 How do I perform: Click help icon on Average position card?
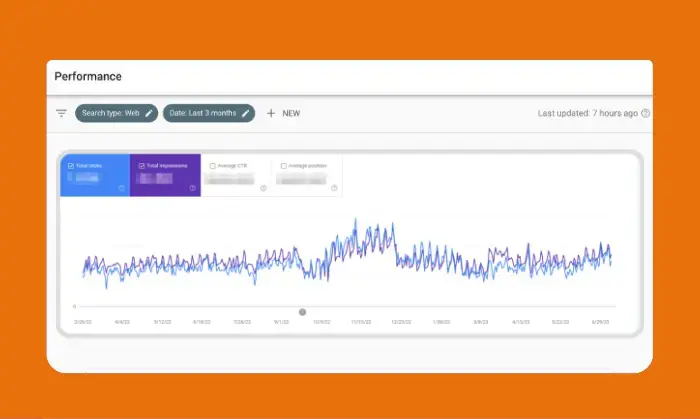(x=334, y=188)
